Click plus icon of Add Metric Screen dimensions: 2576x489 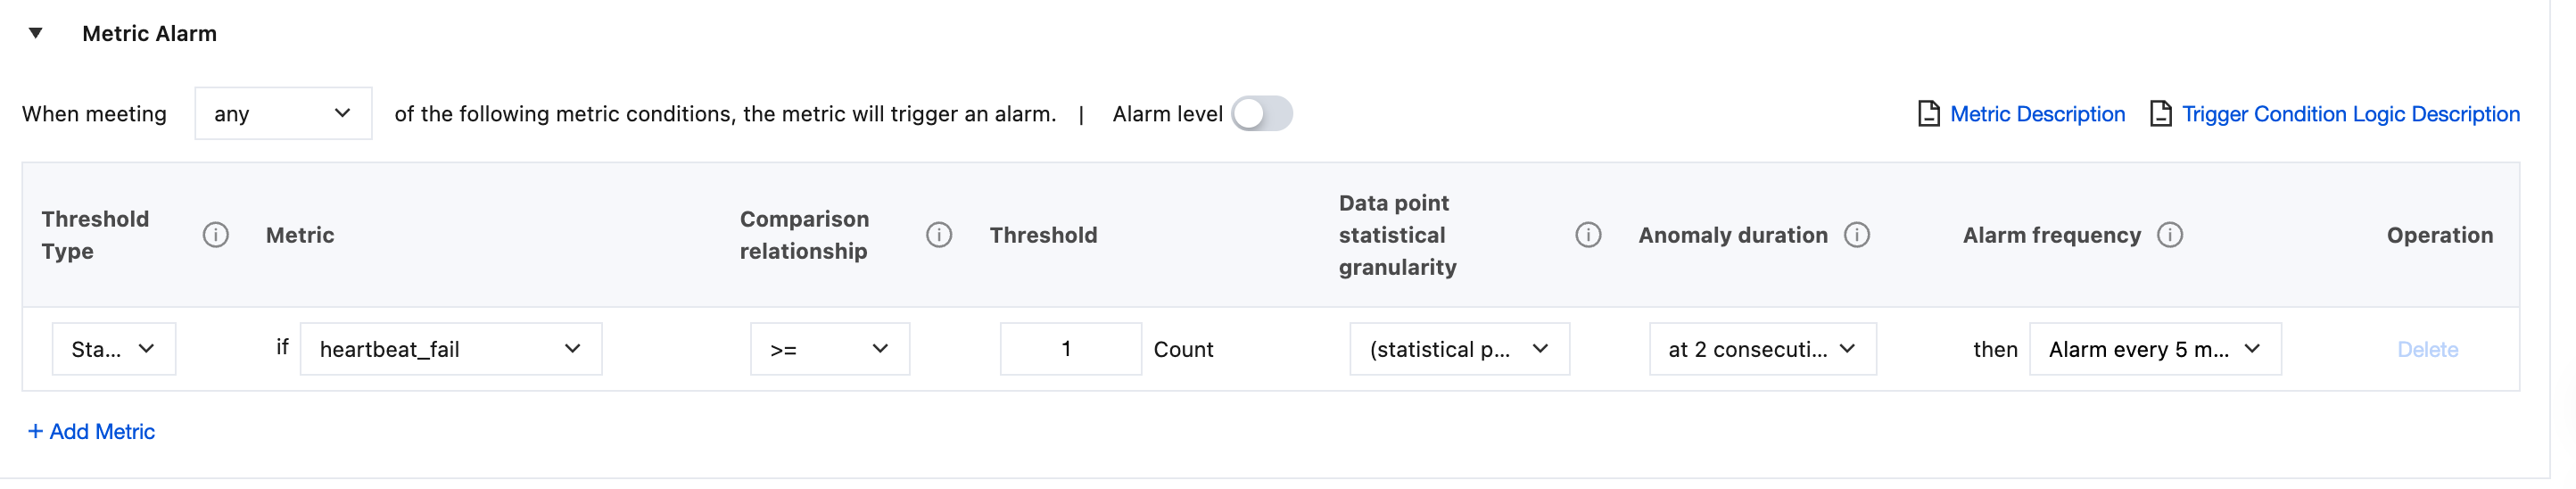click(35, 431)
